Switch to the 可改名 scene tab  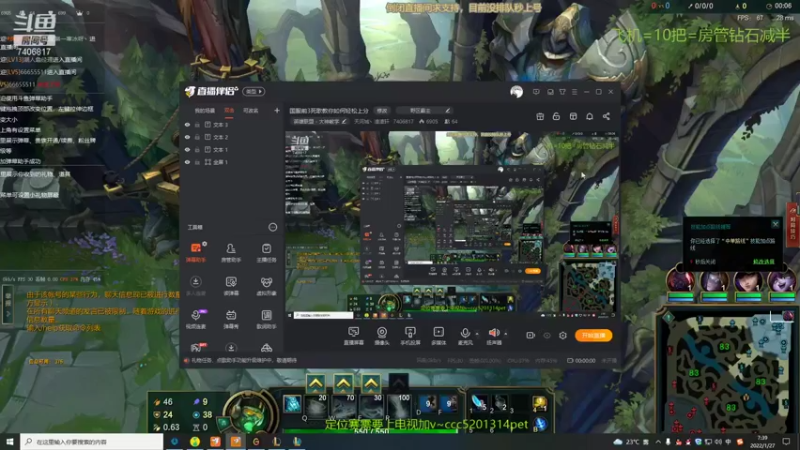click(x=251, y=111)
